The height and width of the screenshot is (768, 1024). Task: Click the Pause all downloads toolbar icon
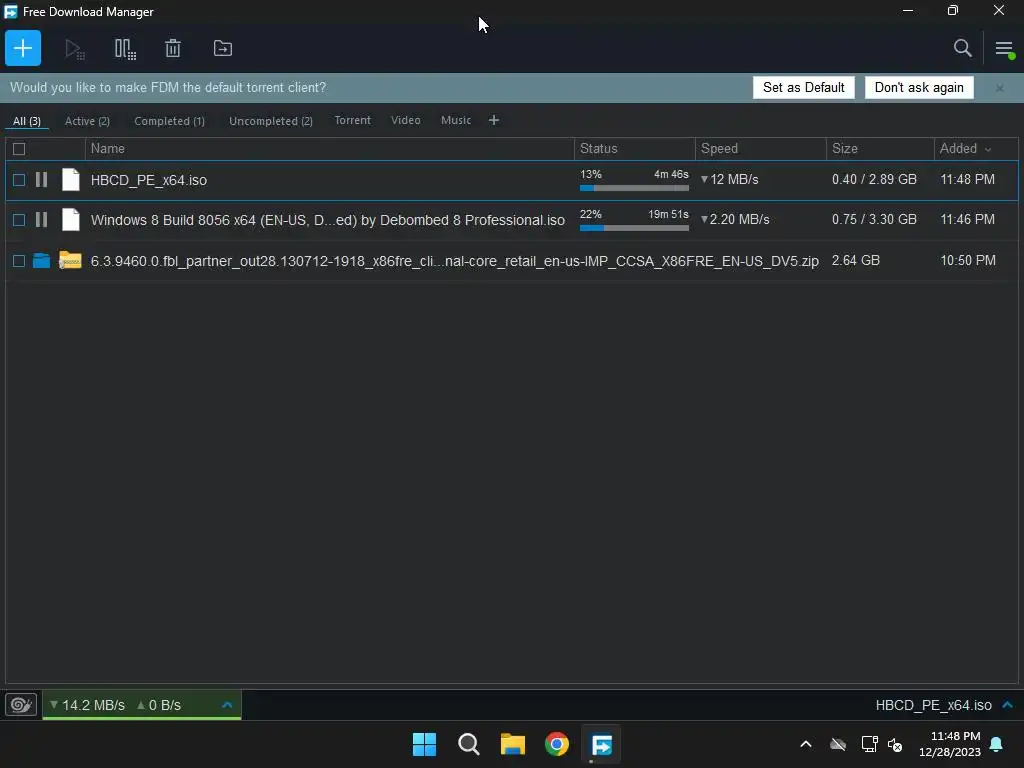[125, 49]
